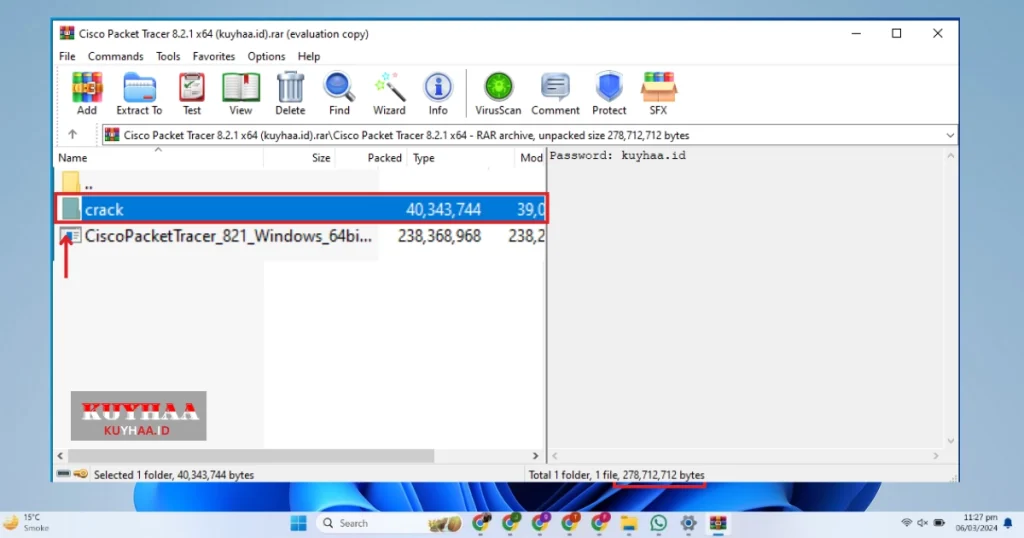Go up one level with arrow

click(x=72, y=134)
